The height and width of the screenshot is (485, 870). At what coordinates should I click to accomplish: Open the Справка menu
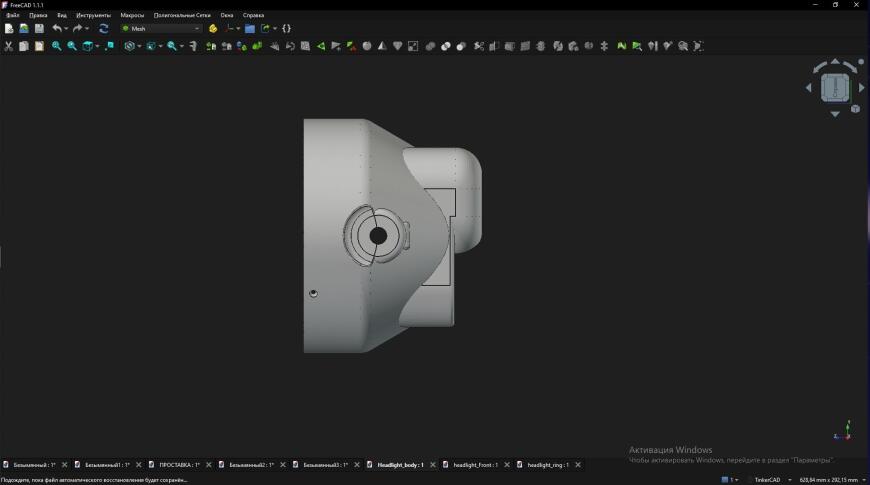click(254, 15)
